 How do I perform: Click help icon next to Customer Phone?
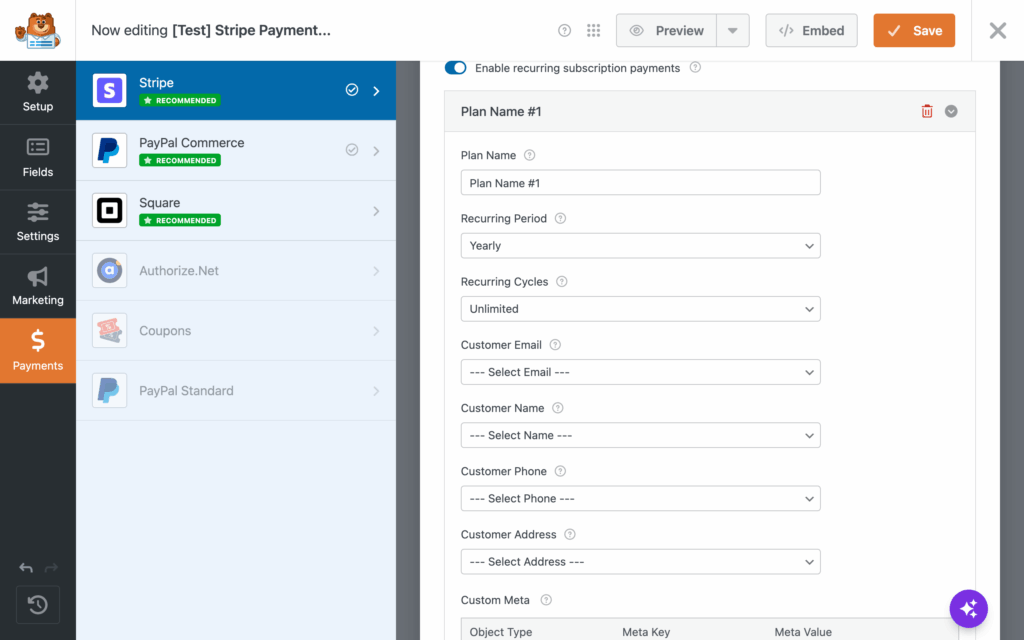pos(560,472)
